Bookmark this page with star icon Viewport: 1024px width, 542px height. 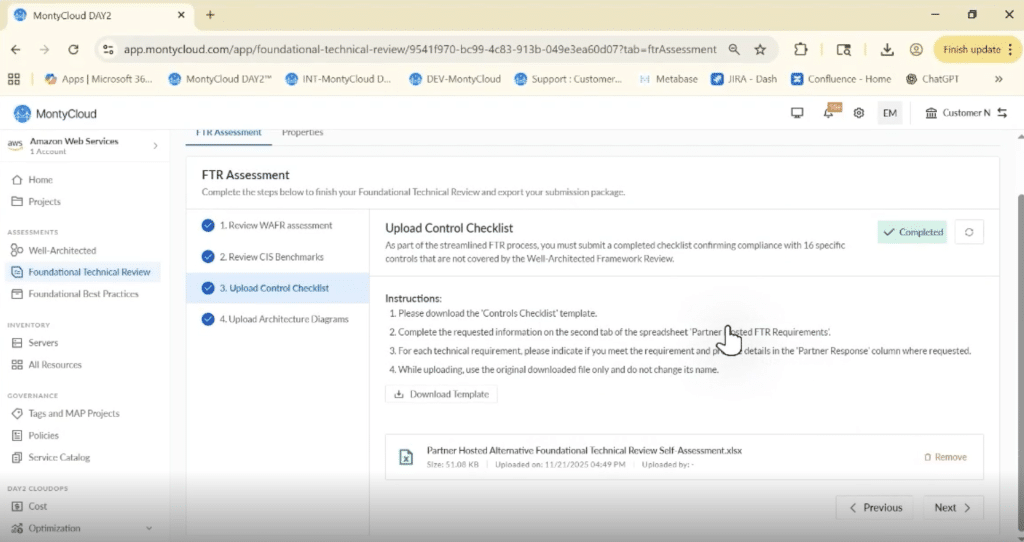pyautogui.click(x=760, y=49)
